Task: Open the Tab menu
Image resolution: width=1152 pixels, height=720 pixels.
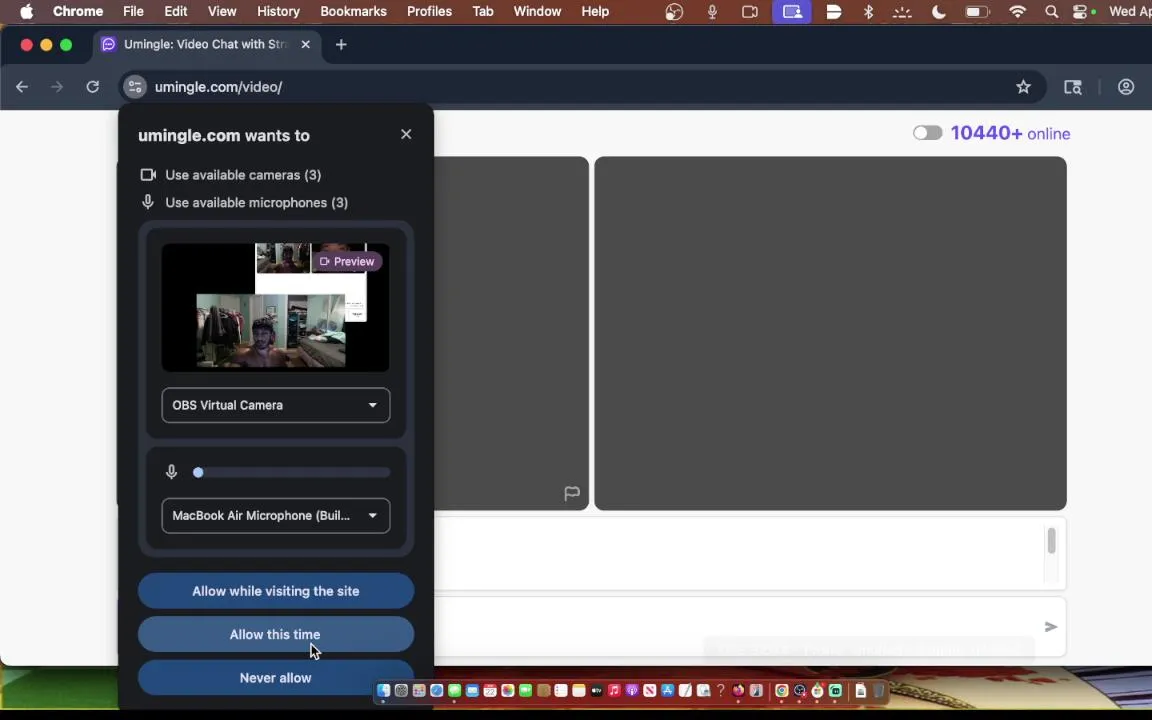Action: (483, 11)
